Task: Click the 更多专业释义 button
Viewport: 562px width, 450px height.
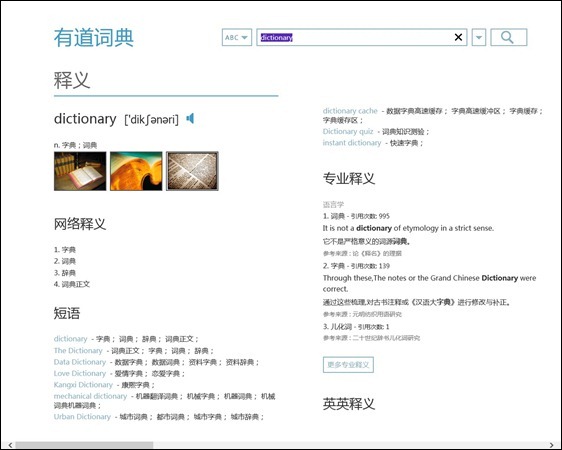Action: 348,365
